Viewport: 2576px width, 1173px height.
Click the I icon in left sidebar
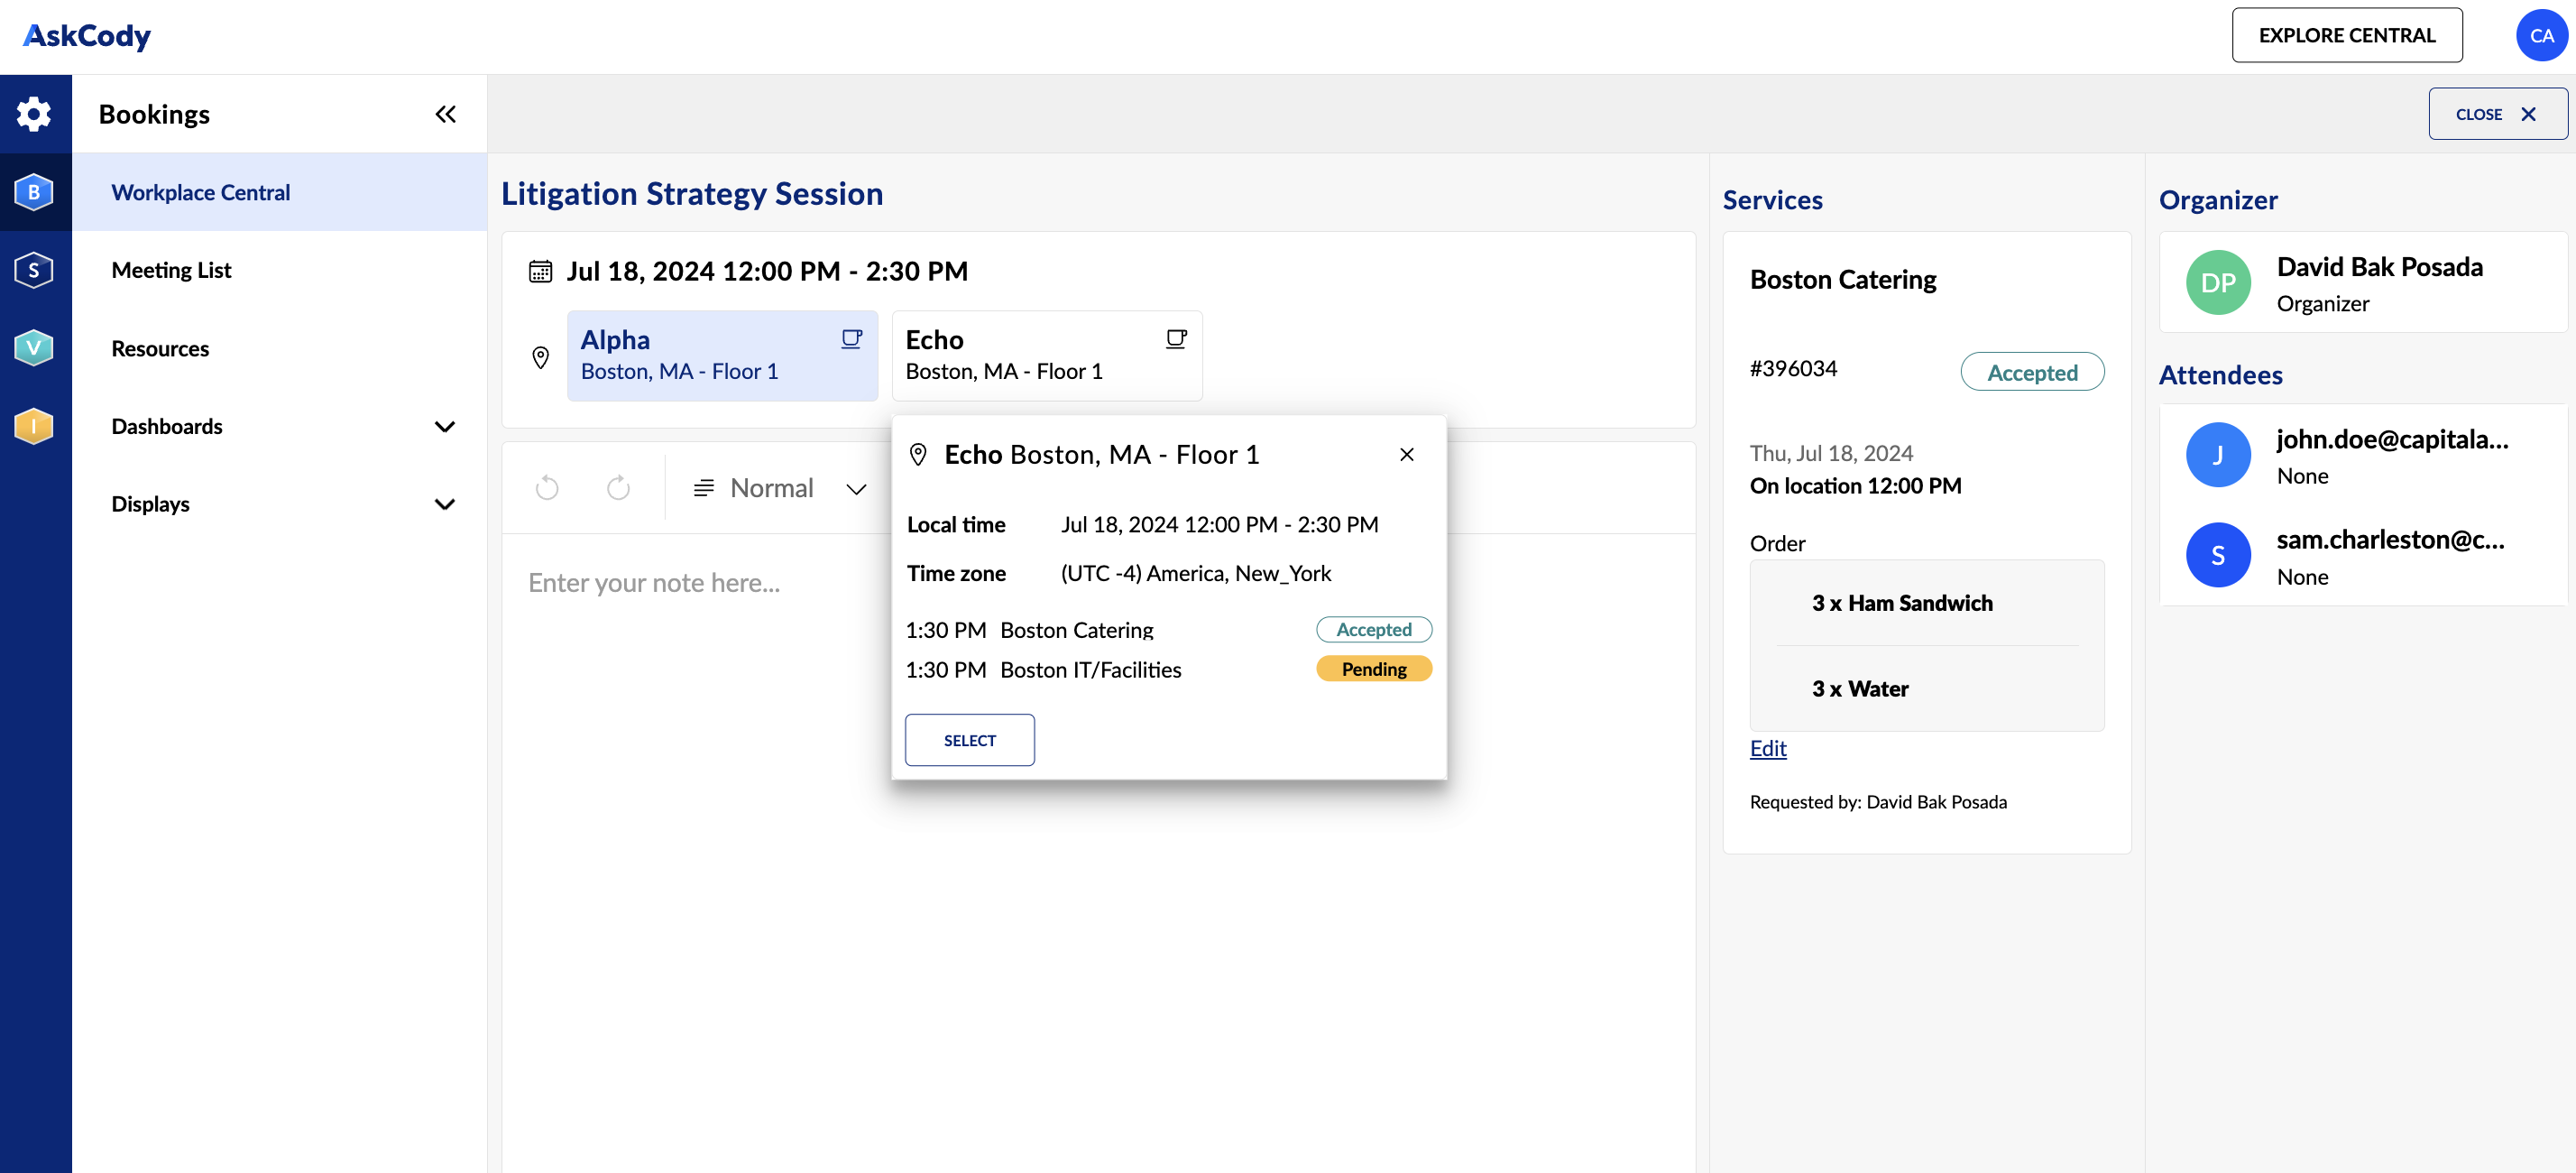click(x=36, y=426)
